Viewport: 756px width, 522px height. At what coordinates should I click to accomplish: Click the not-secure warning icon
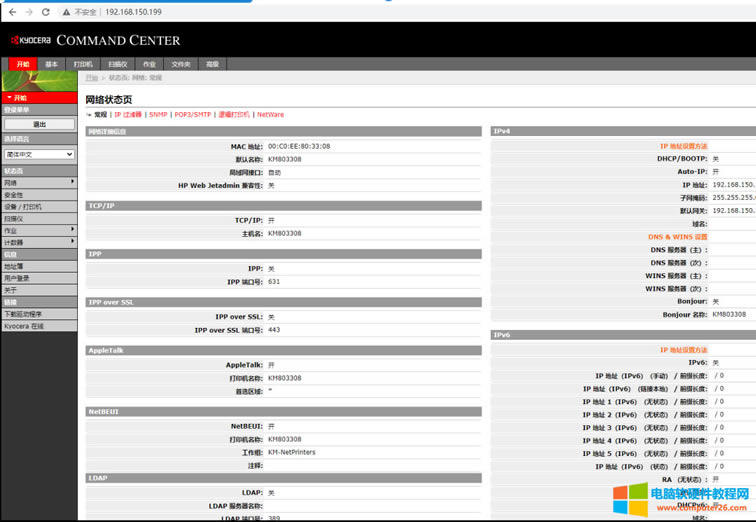(67, 12)
